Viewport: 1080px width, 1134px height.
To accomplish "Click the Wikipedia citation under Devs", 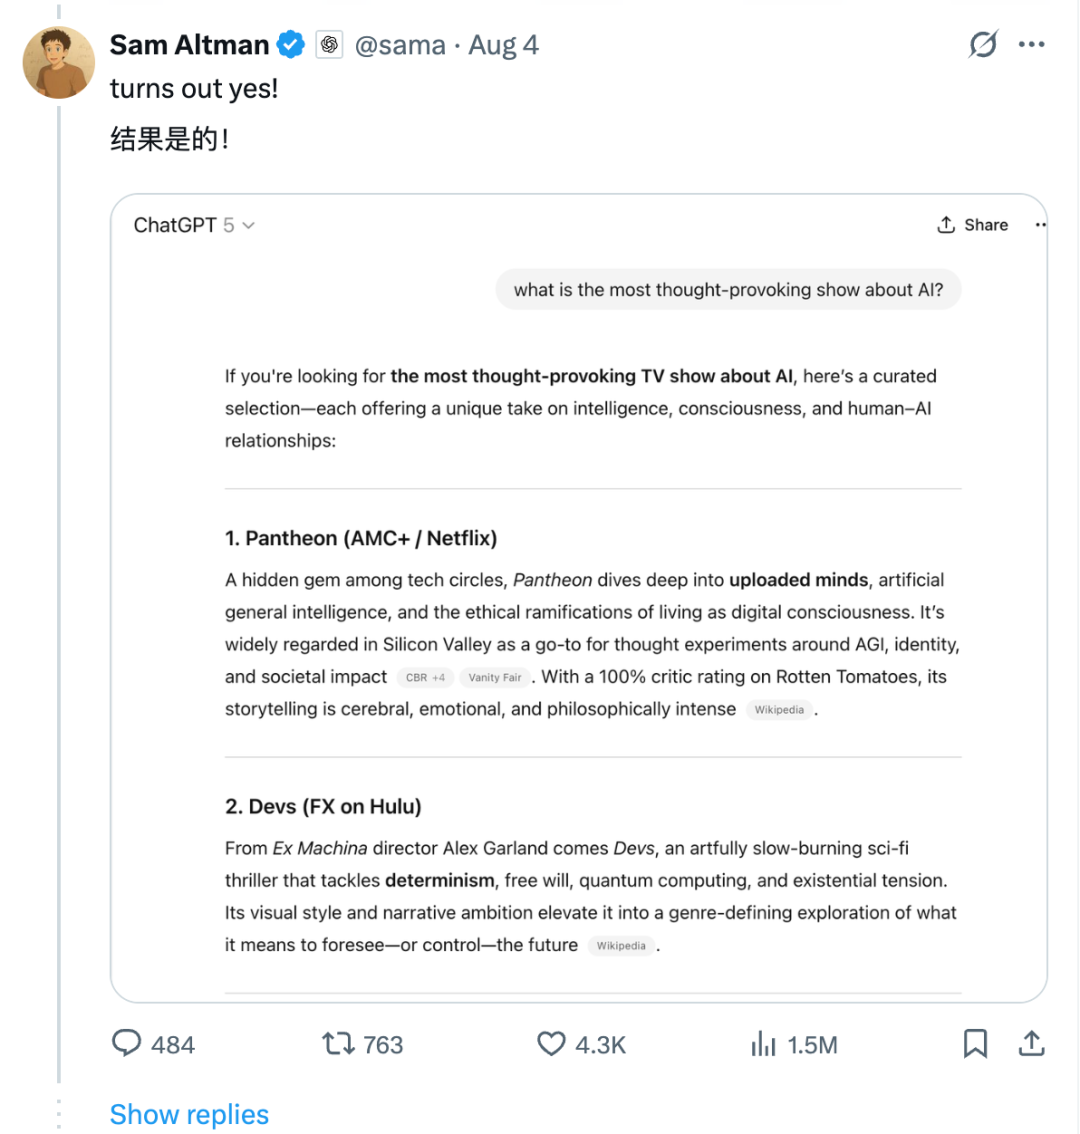I will 621,946.
